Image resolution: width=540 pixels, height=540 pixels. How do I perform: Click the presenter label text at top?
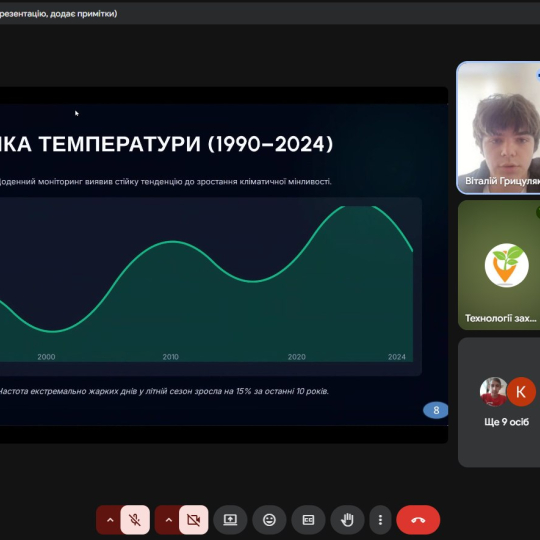(59, 13)
